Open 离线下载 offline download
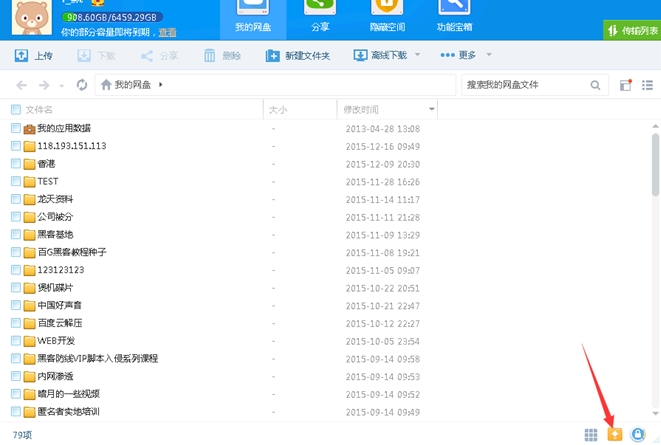The image size is (661, 445). pyautogui.click(x=380, y=55)
